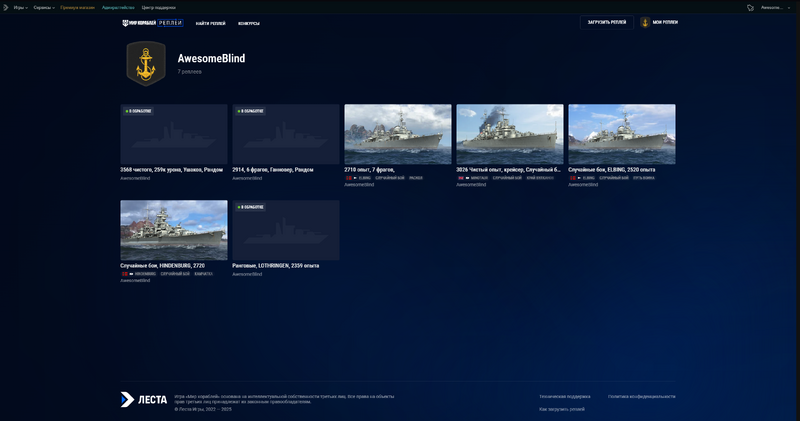This screenshot has height=421, width=800.
Task: Open replay titled '3026 Чистый опыт, крейсер'
Action: [508, 169]
